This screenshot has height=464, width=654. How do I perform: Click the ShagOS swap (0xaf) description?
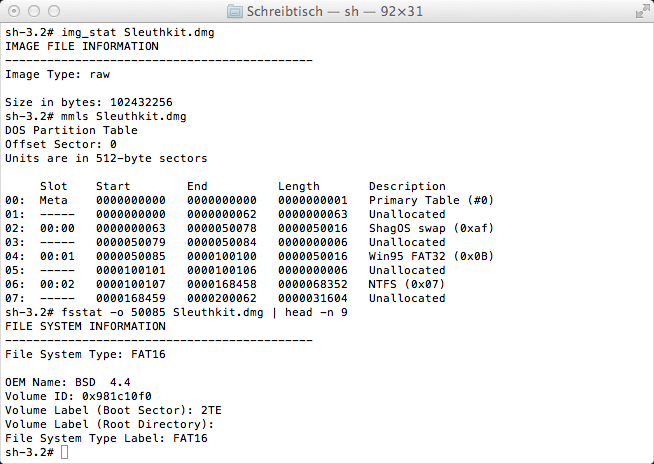pos(431,228)
